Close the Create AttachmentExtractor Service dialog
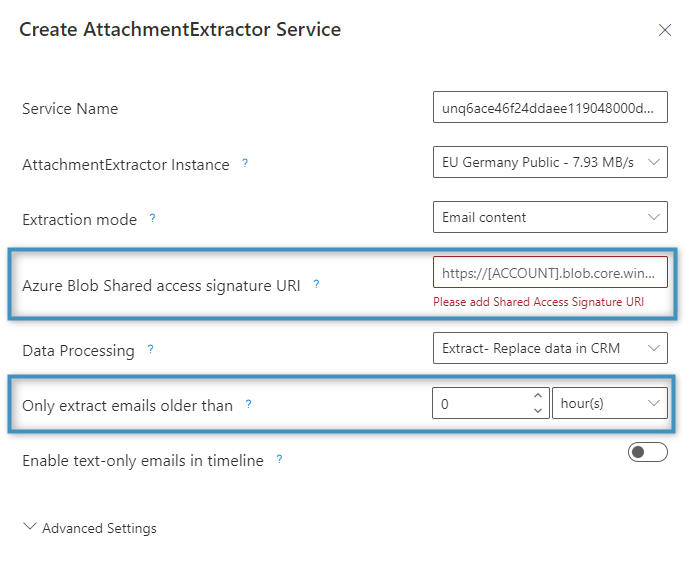692x586 pixels. pos(665,30)
